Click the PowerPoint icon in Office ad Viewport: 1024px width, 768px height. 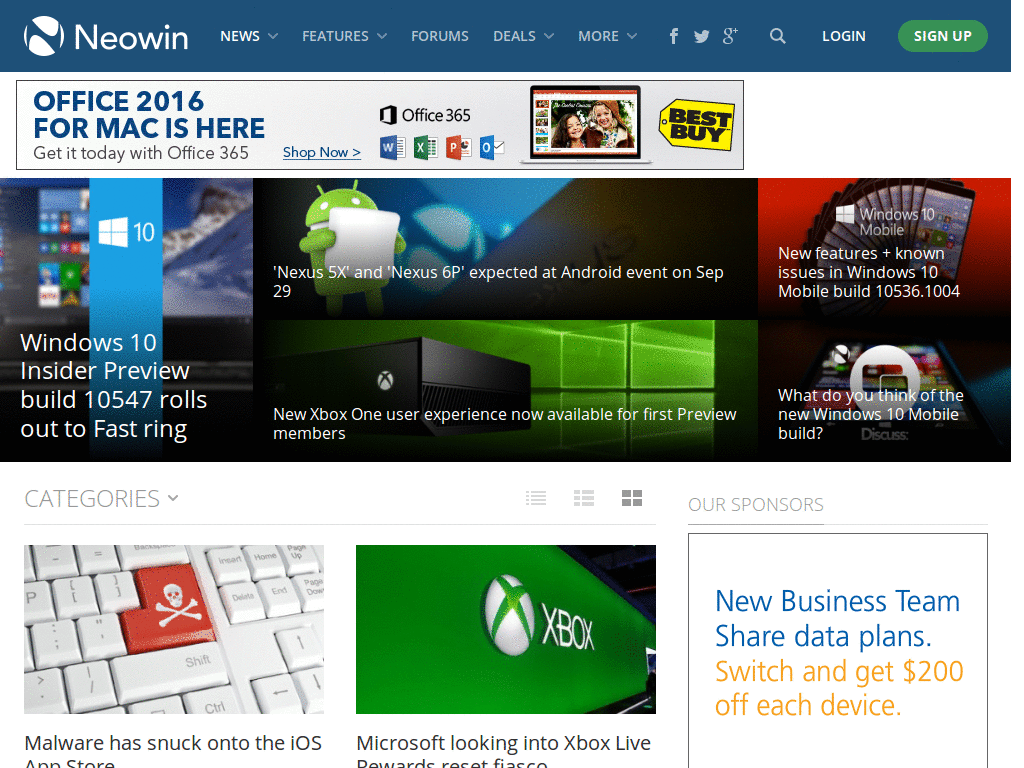point(459,148)
